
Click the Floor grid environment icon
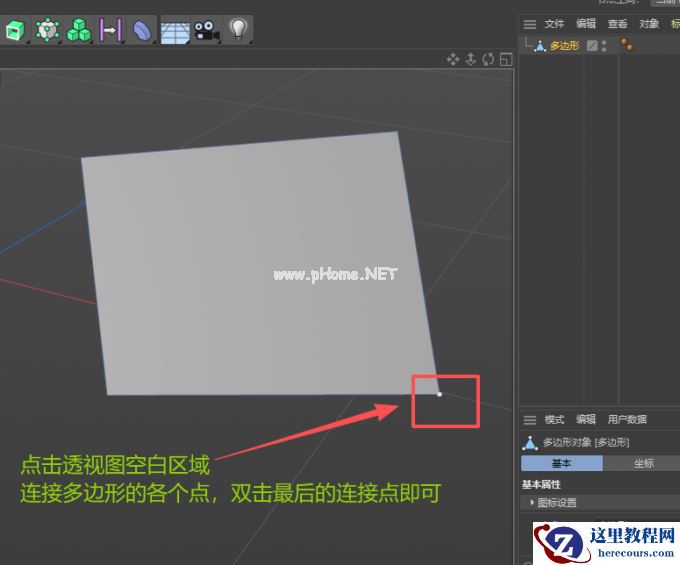coord(175,32)
